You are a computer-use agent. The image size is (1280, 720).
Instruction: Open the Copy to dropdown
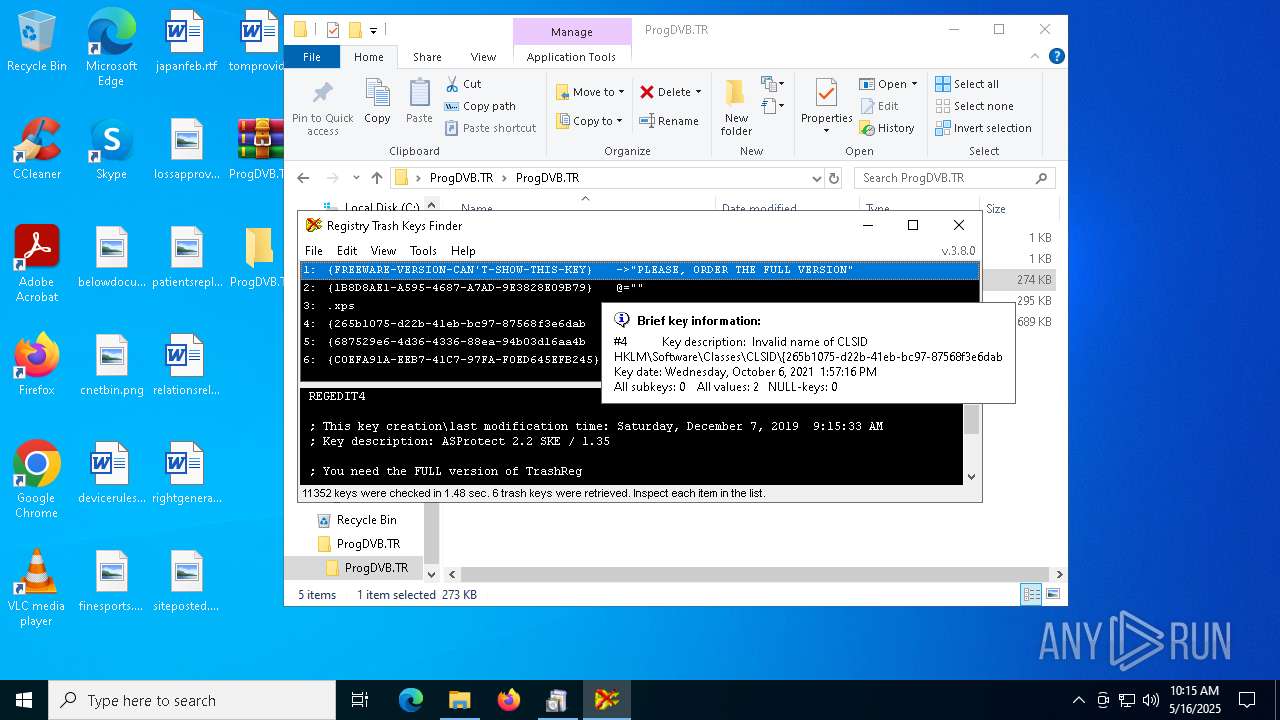(589, 121)
